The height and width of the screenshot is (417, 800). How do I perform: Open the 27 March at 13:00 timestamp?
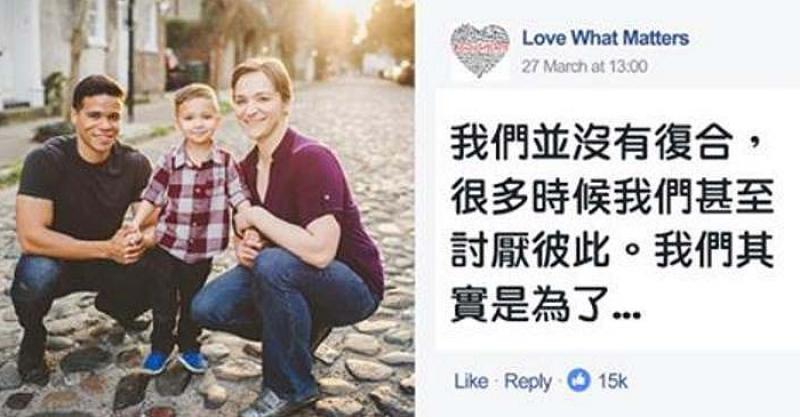click(584, 66)
